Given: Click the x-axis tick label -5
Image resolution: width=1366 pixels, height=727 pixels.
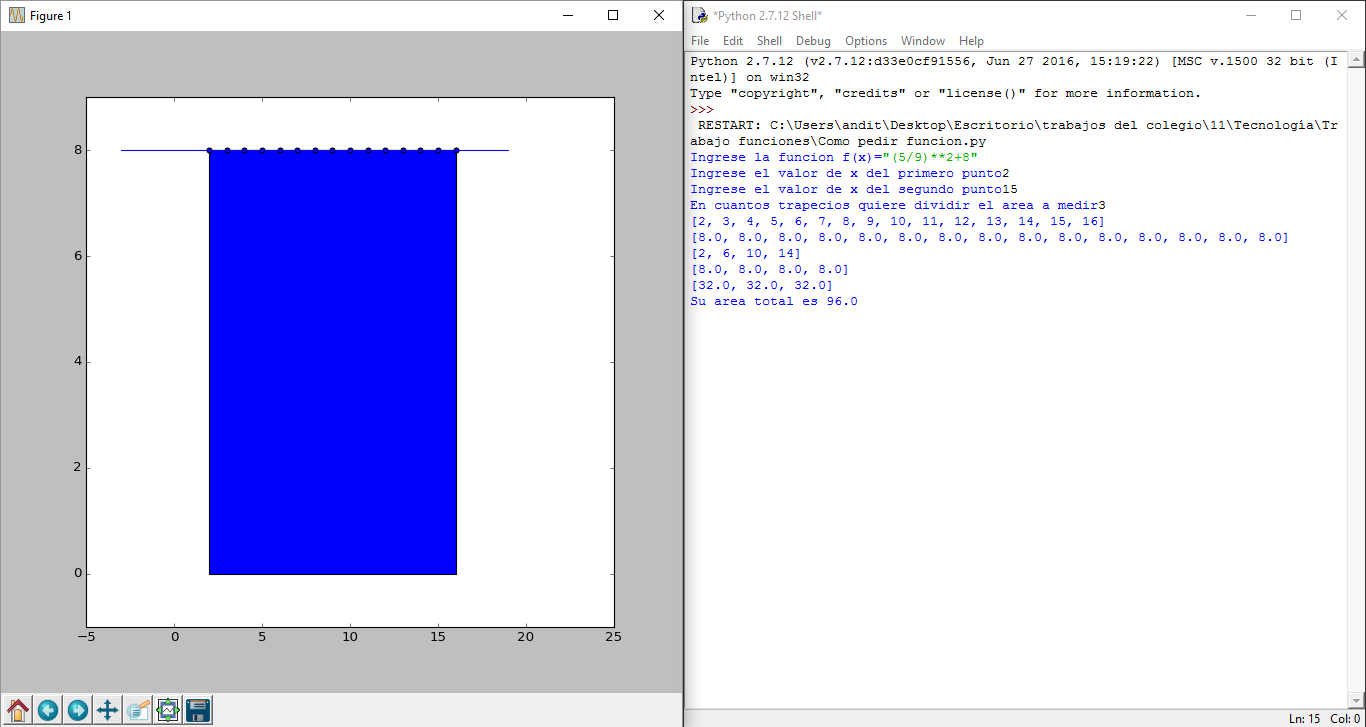Looking at the screenshot, I should pos(86,636).
